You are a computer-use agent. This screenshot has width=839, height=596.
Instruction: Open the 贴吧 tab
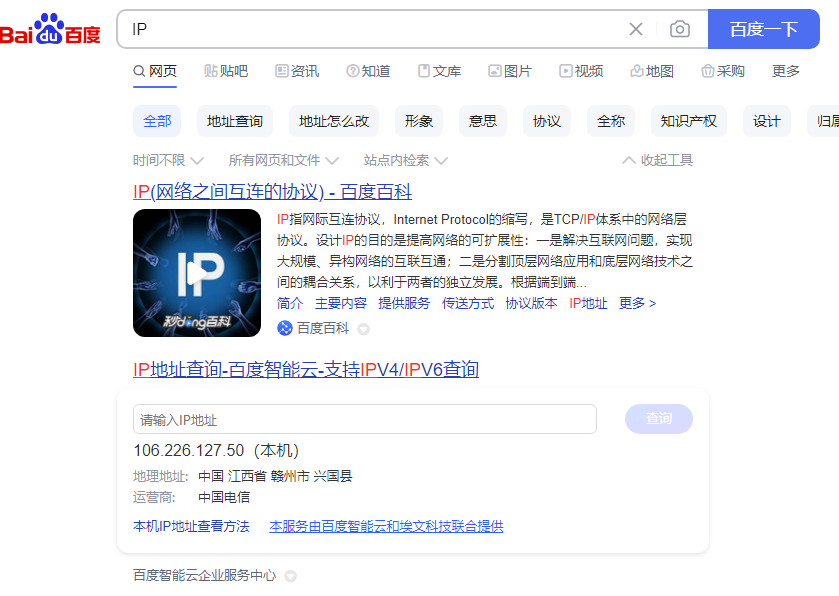click(225, 71)
